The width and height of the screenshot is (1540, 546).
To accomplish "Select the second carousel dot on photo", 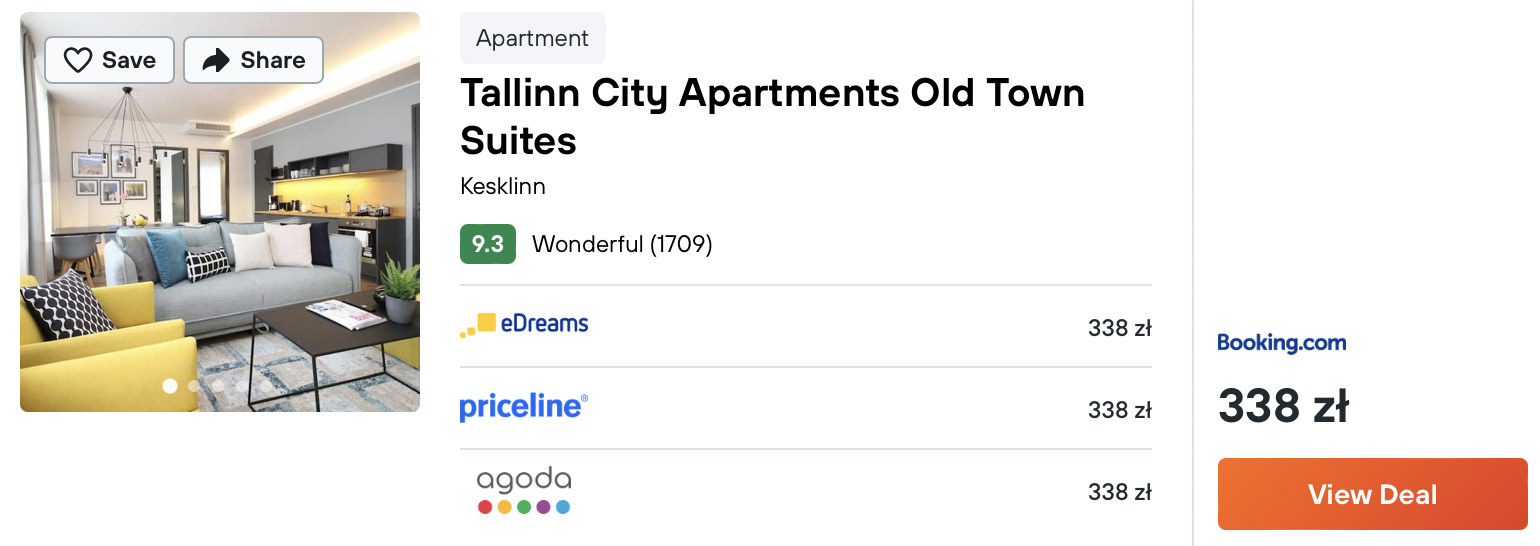I will (194, 385).
